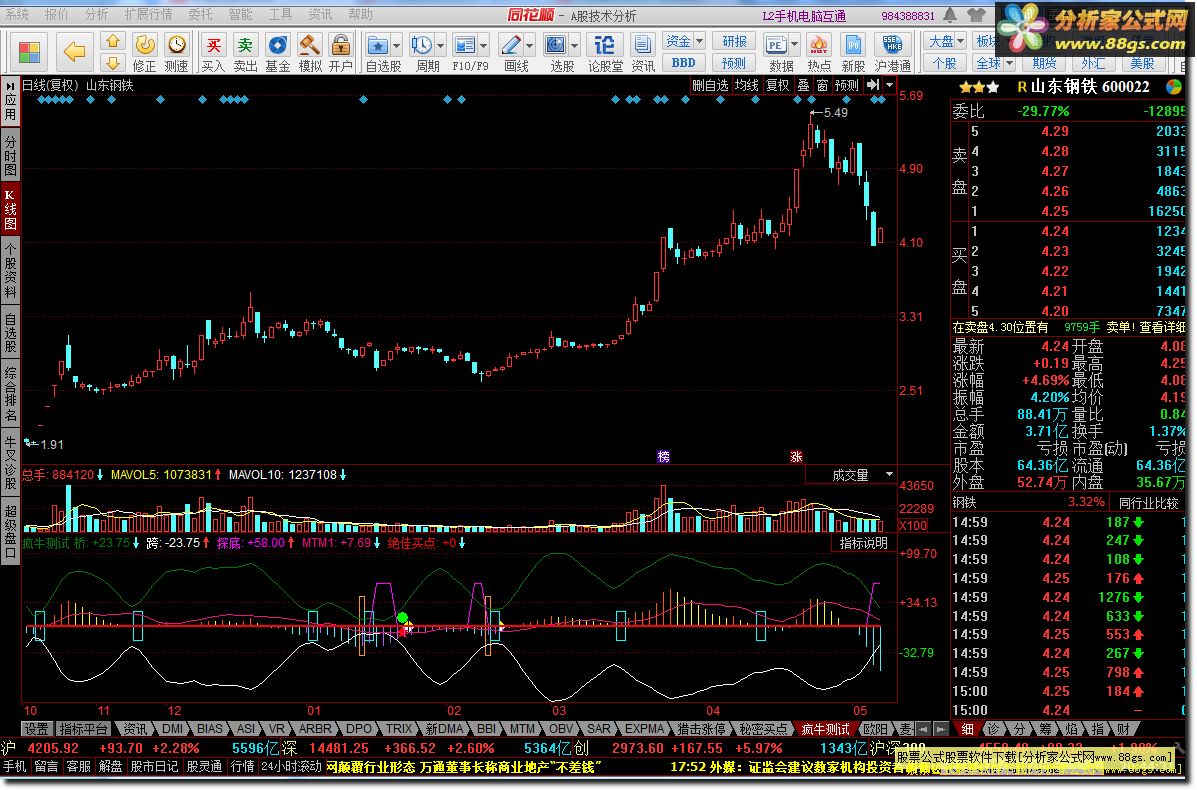The height and width of the screenshot is (790, 1197).
Task: Expand the 画线 dropdown arrow
Action: click(x=530, y=46)
